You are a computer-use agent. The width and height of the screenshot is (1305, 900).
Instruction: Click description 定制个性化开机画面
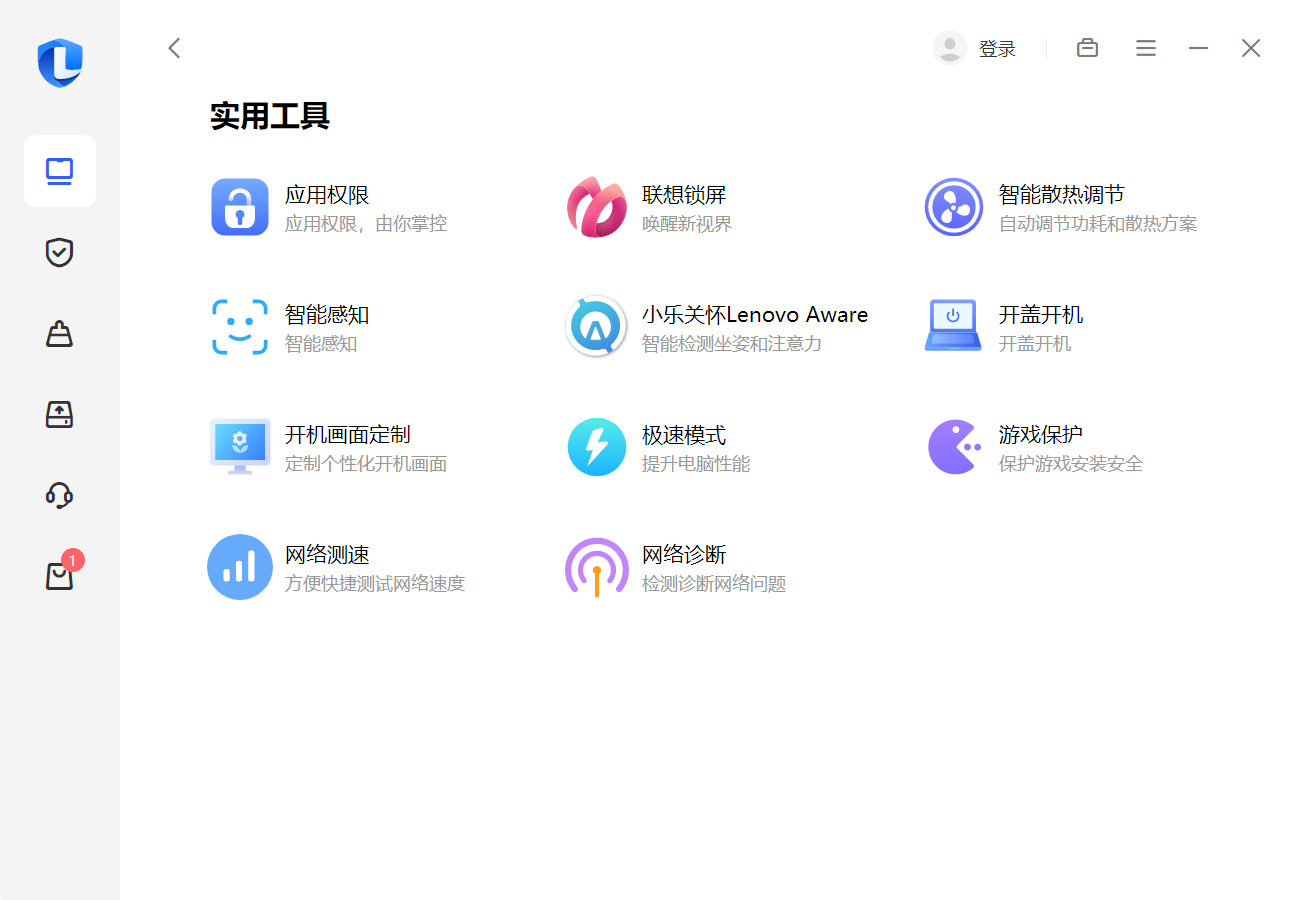(366, 464)
